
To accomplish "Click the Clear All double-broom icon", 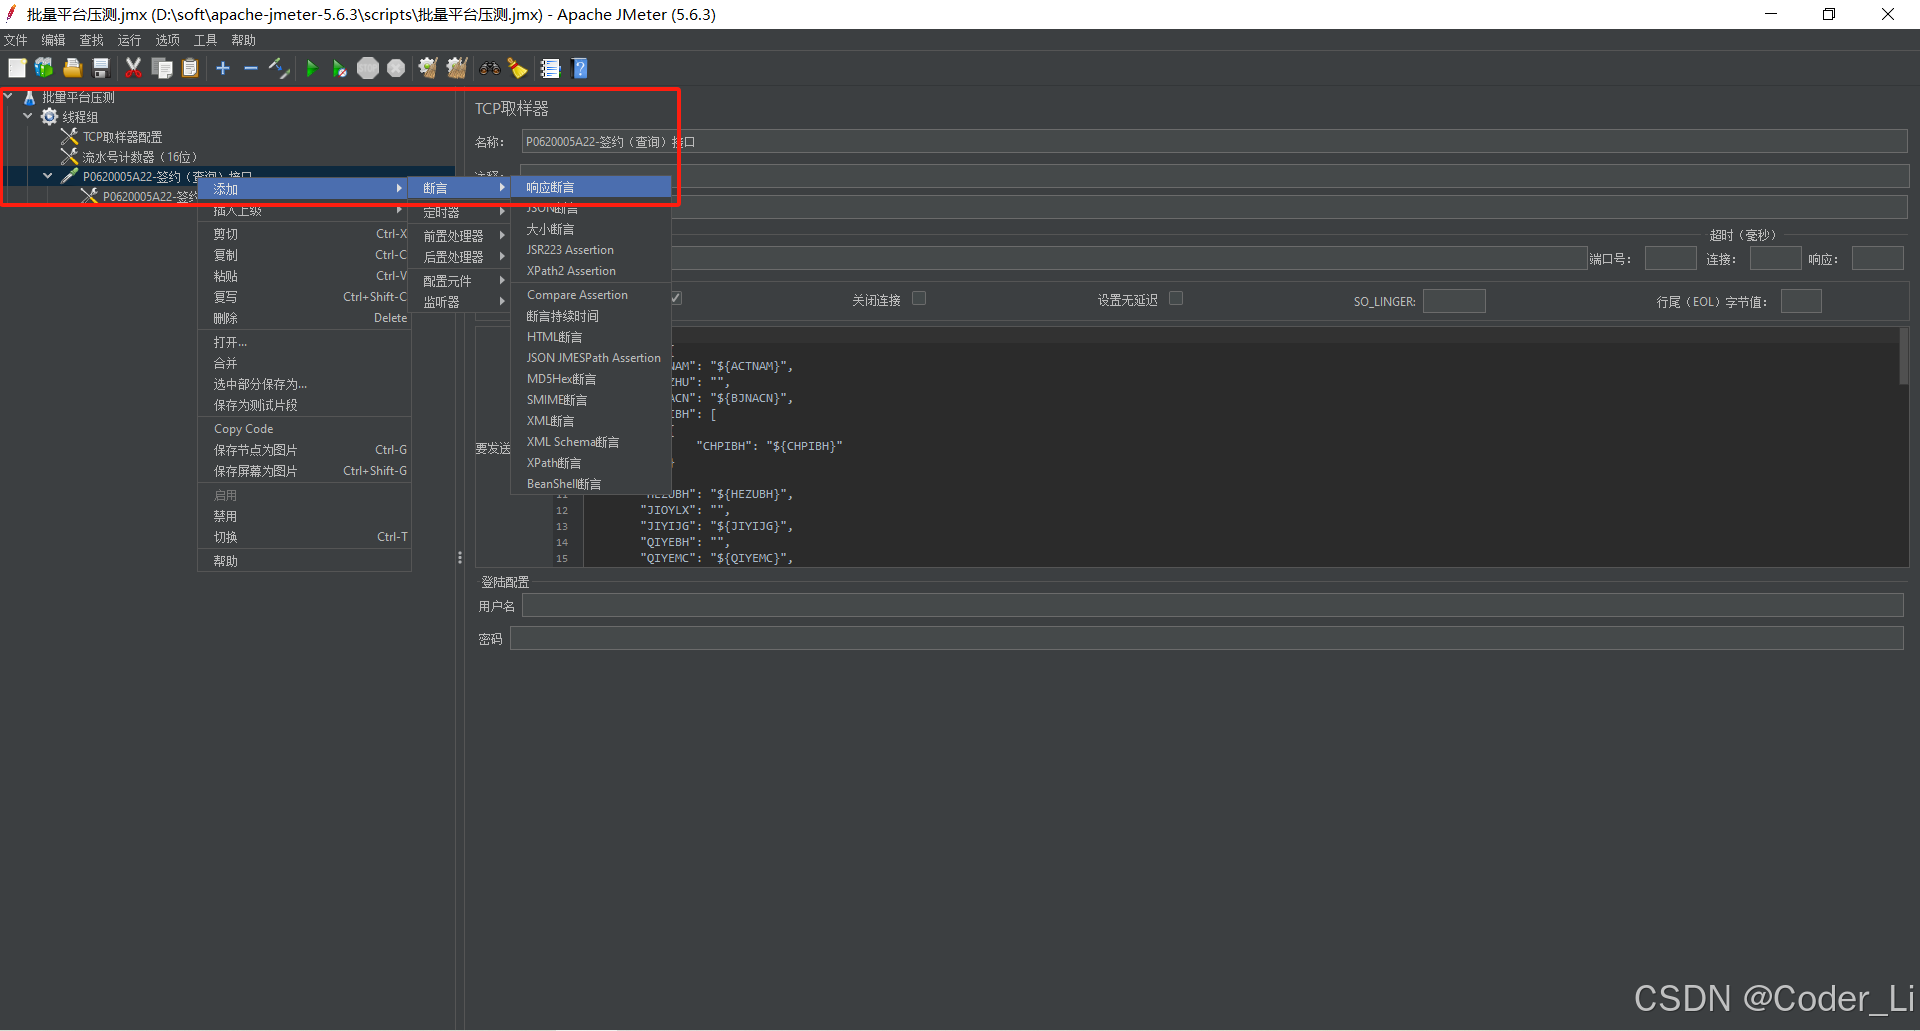I will [x=457, y=68].
